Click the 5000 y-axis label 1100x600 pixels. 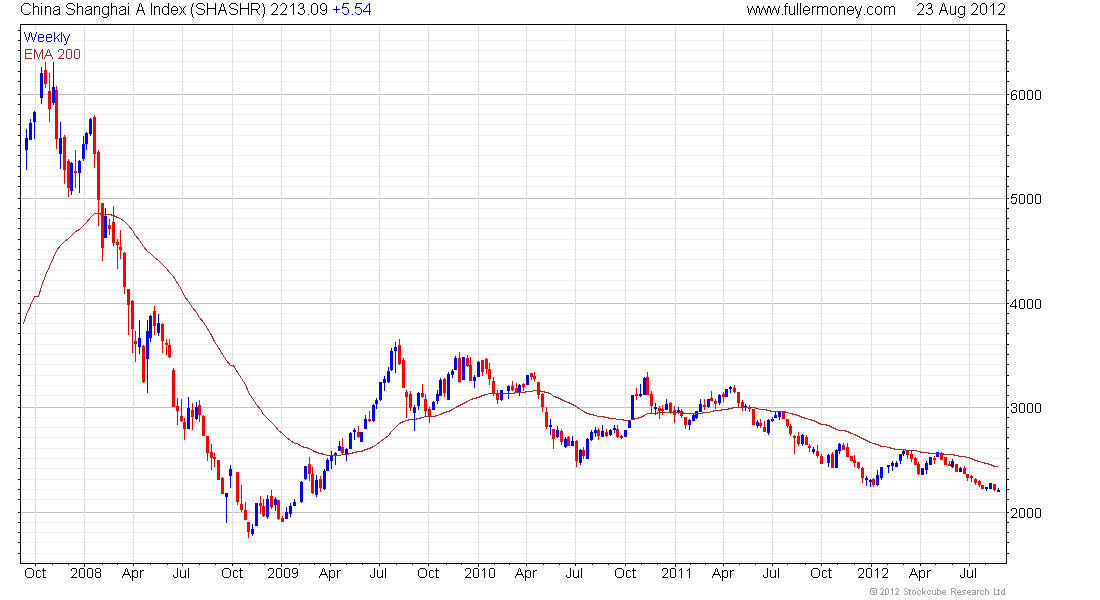1026,199
